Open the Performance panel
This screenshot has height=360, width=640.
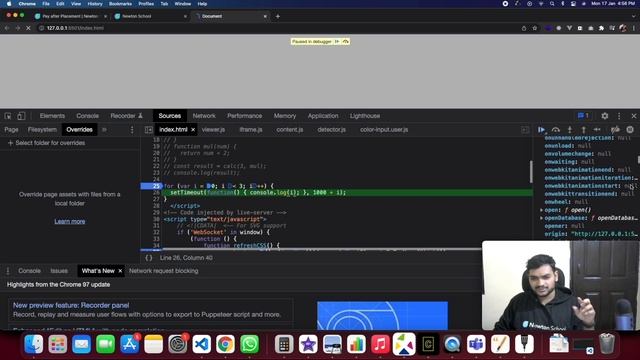point(244,116)
